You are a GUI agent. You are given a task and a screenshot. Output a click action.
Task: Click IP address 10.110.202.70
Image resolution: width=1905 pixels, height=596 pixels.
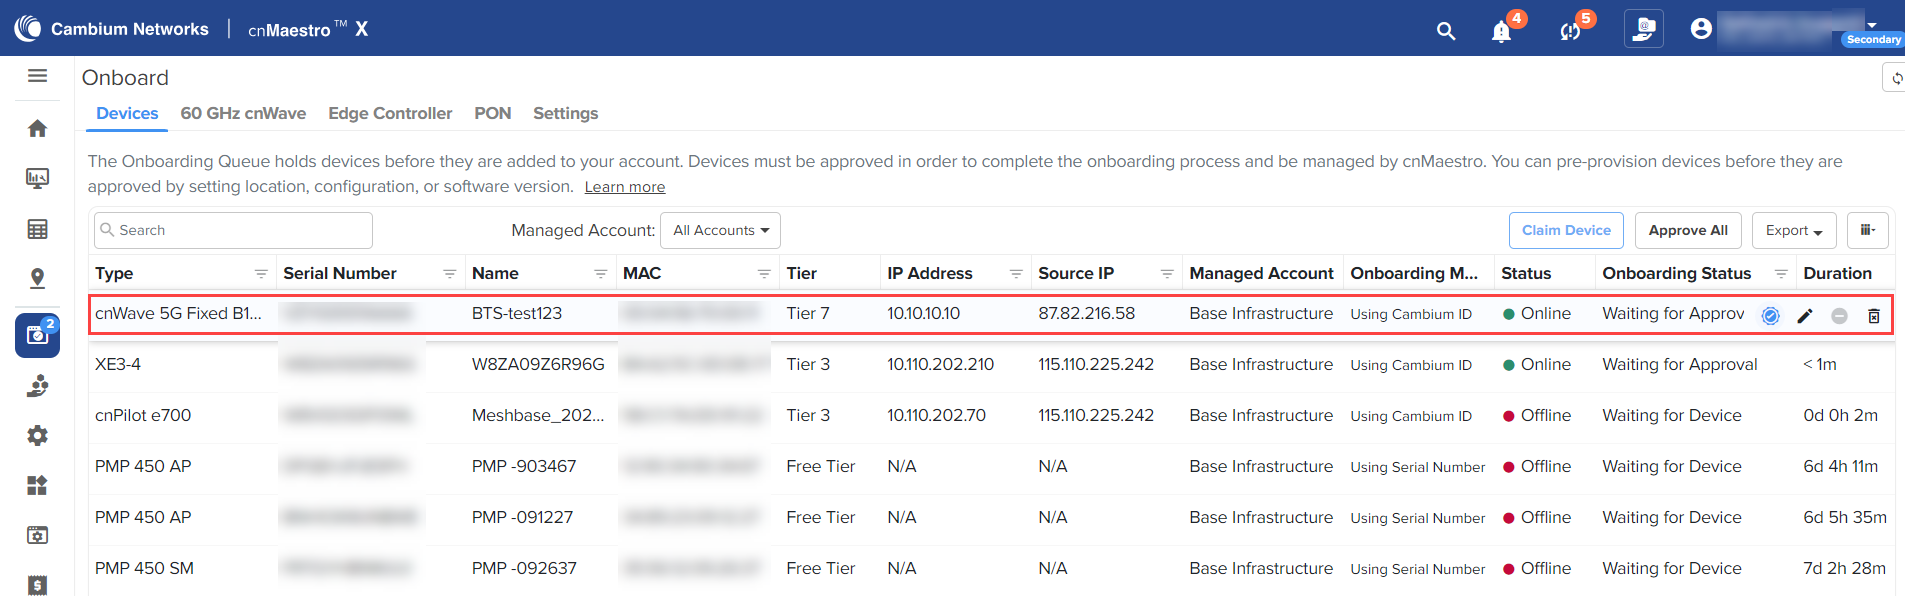tap(937, 416)
